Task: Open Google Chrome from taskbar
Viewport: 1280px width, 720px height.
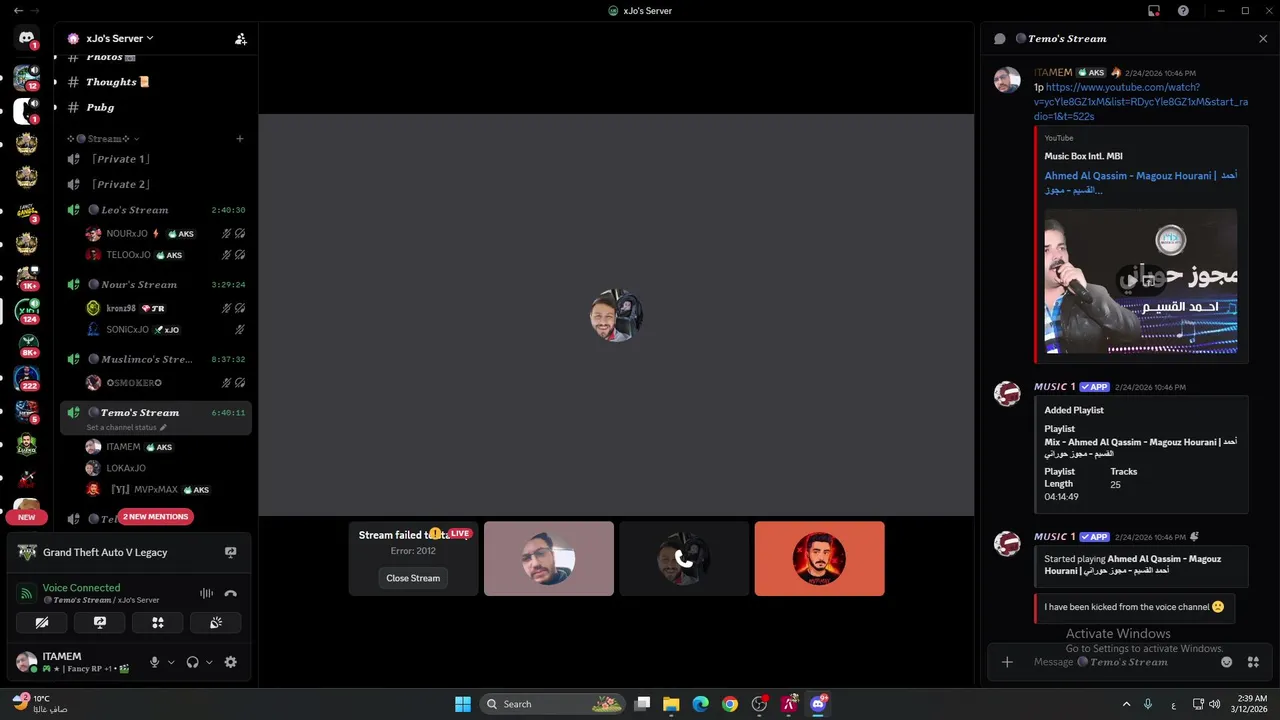Action: coord(730,704)
